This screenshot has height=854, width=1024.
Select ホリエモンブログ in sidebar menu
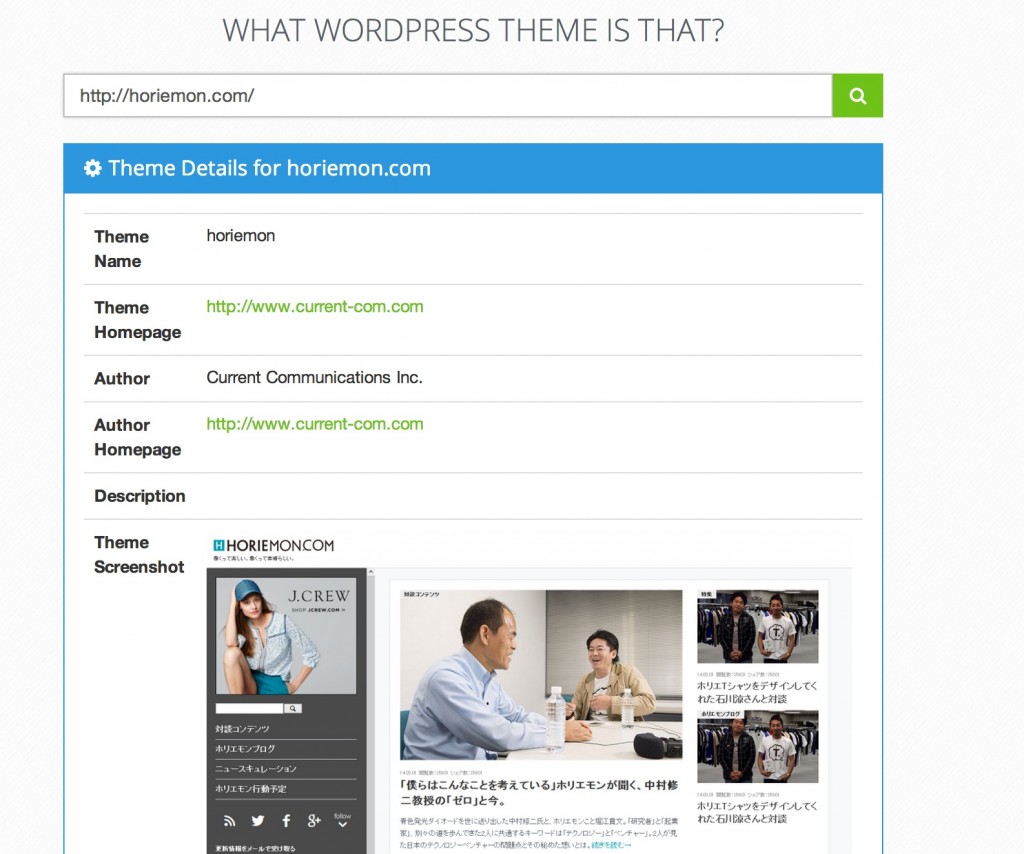point(245,749)
